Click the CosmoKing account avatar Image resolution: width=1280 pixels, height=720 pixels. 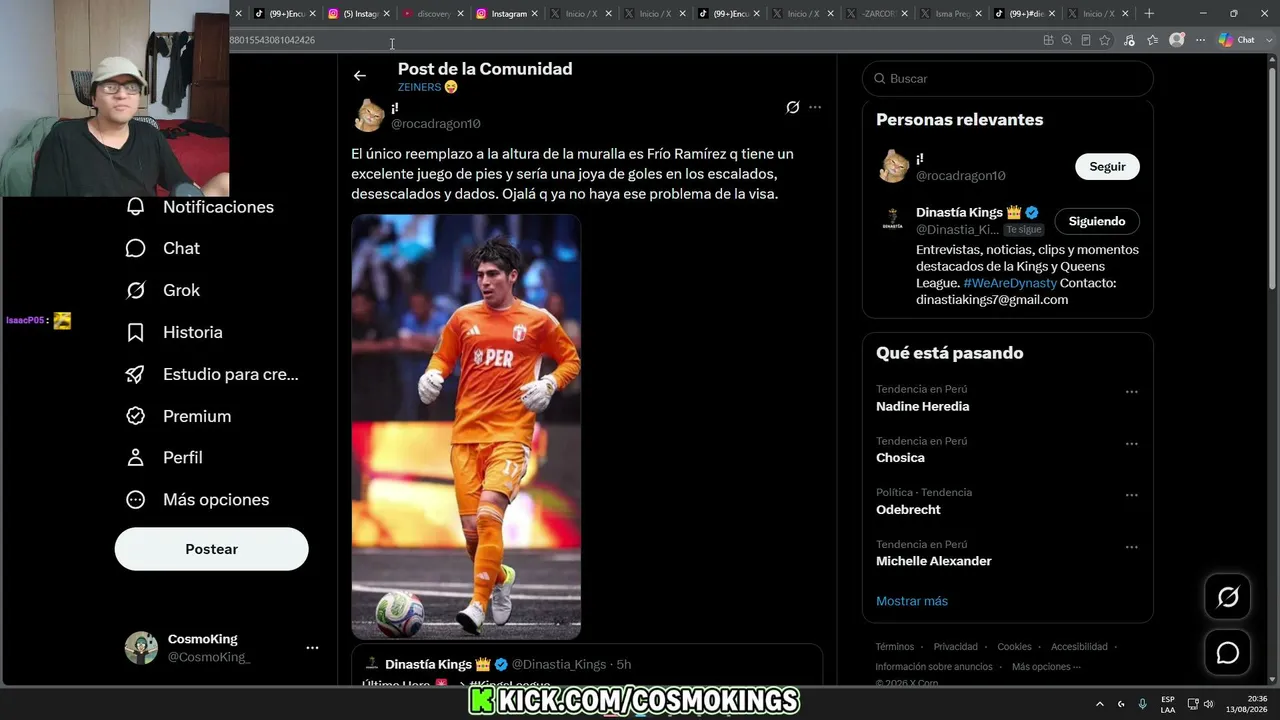[141, 648]
